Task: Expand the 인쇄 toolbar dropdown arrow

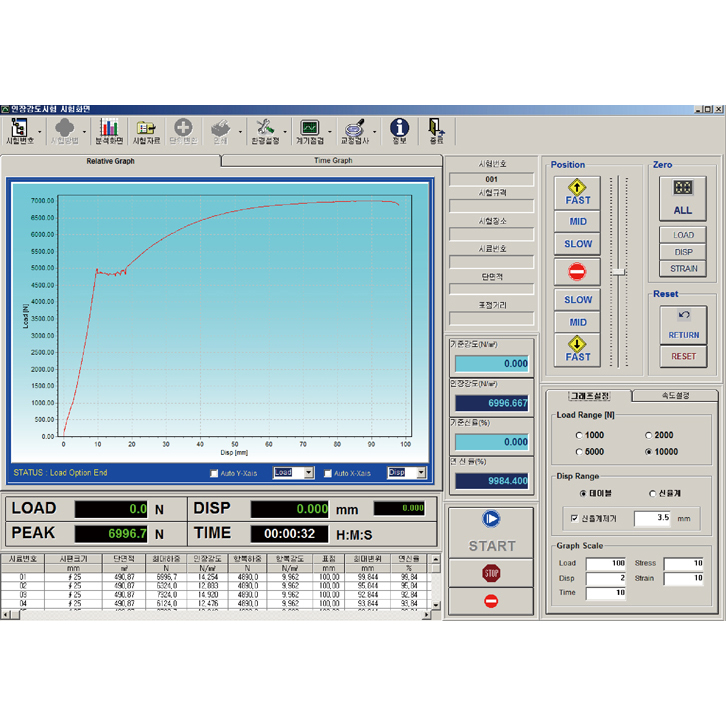Action: (240, 132)
